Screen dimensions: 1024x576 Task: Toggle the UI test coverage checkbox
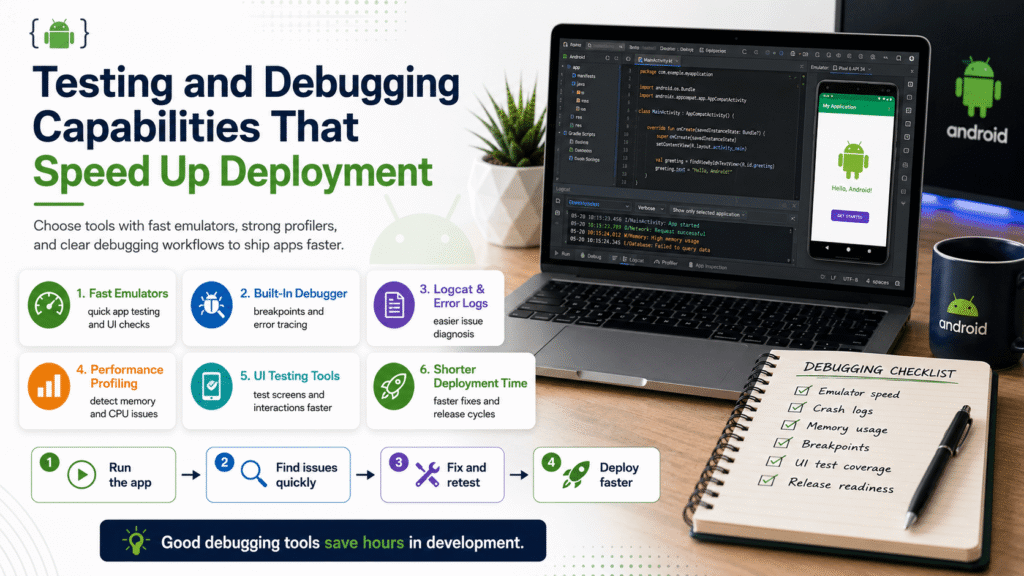[775, 461]
